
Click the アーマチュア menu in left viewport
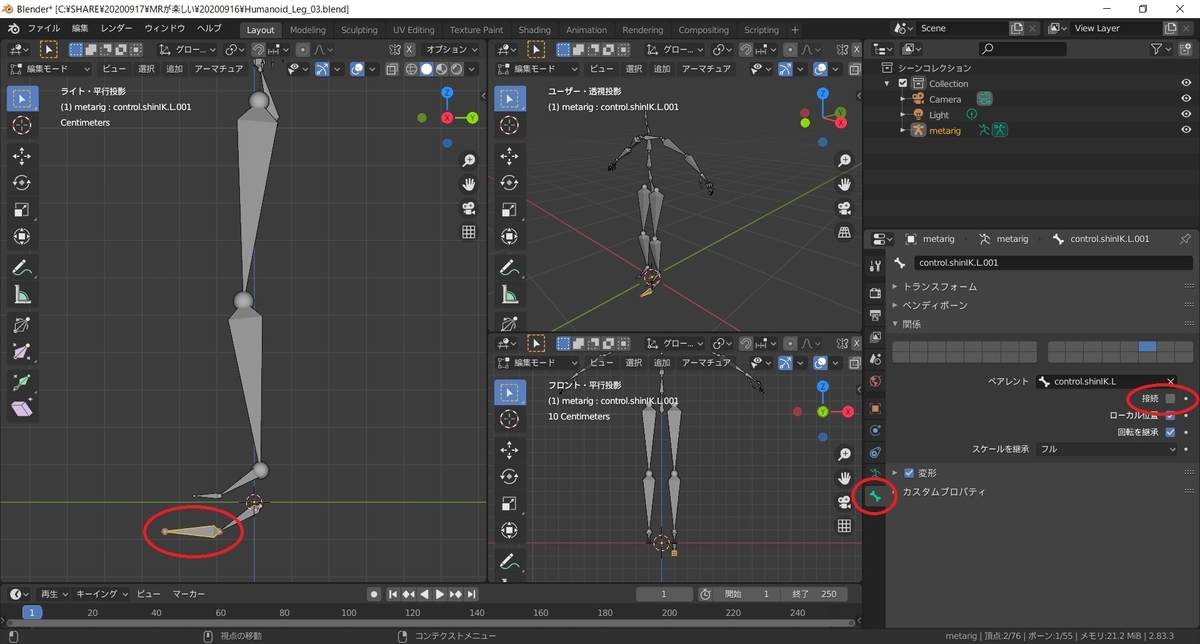[218, 69]
